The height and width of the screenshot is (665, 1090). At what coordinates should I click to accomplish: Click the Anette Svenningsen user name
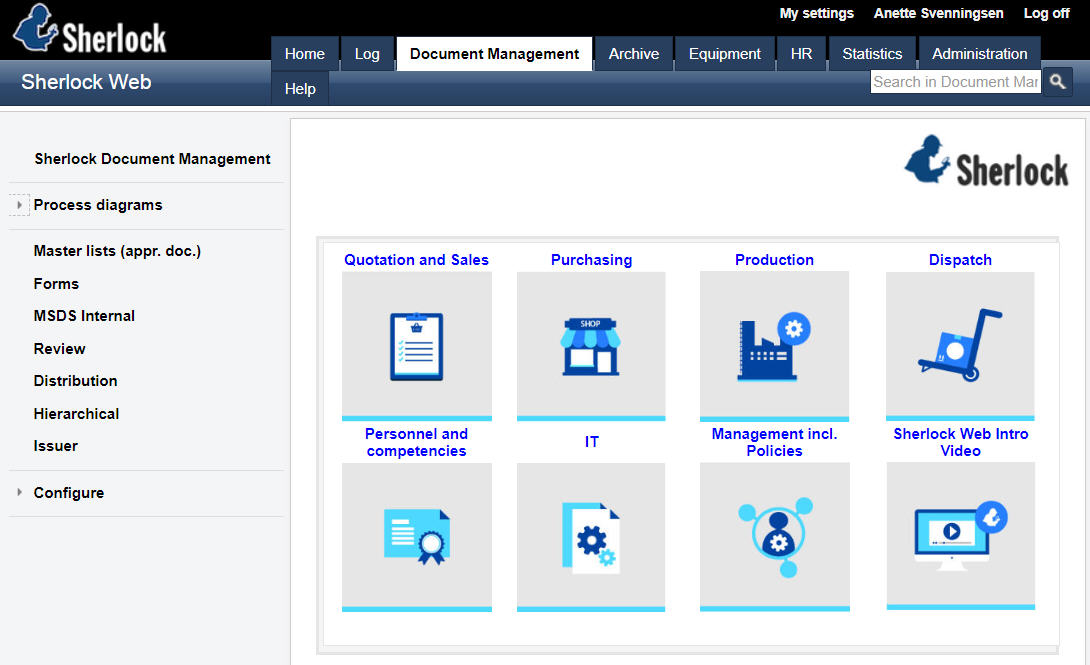tap(938, 13)
